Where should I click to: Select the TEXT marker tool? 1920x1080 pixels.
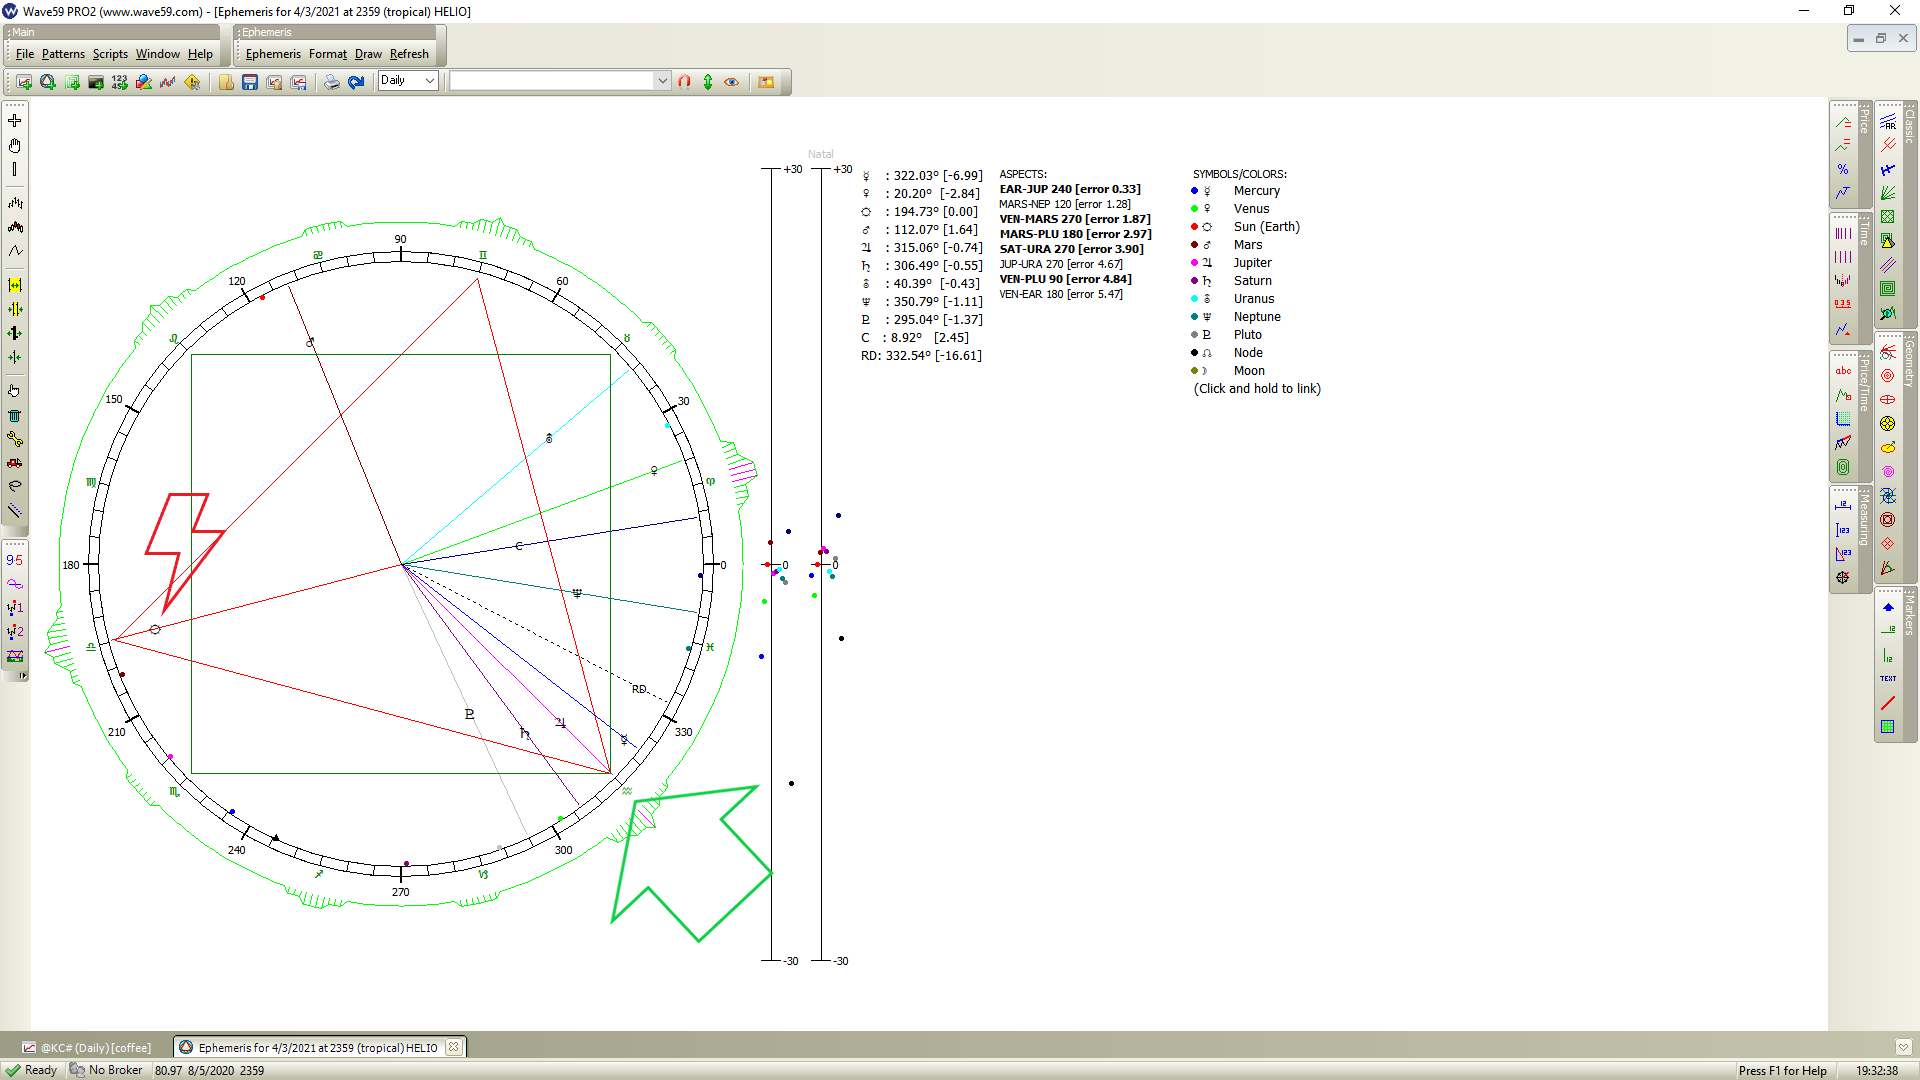(1888, 679)
